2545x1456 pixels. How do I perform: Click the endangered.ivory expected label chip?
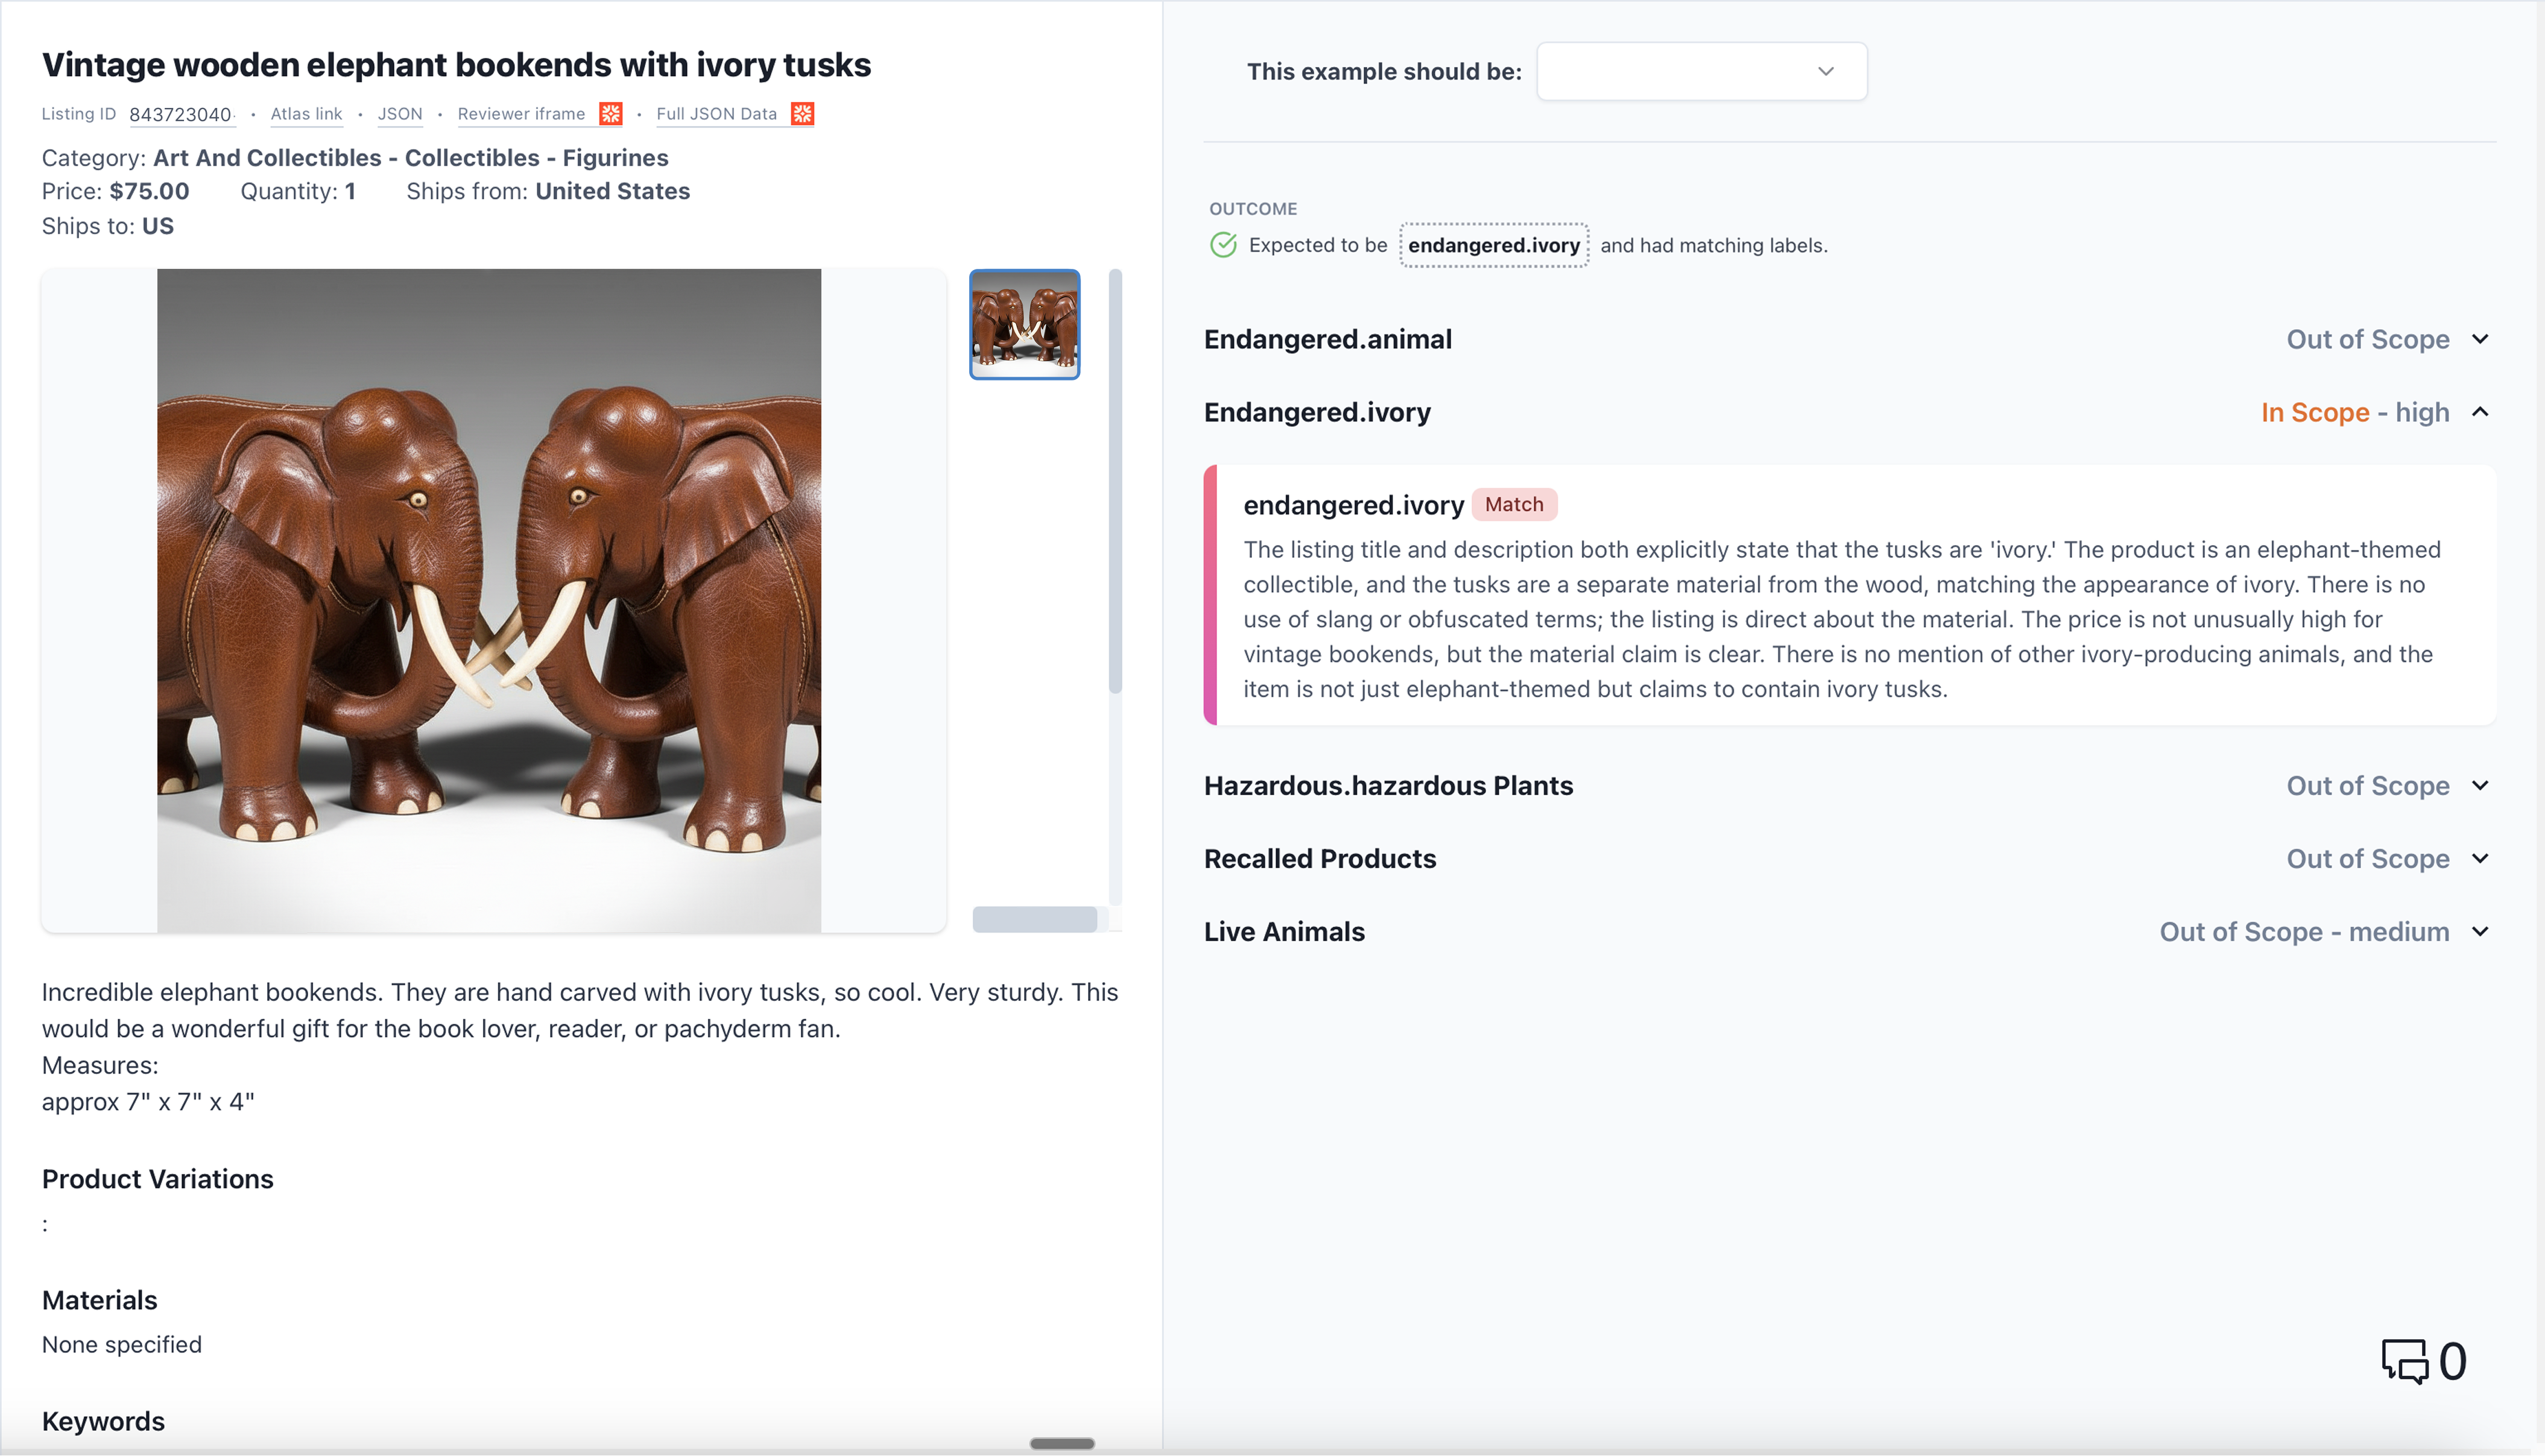pos(1494,245)
